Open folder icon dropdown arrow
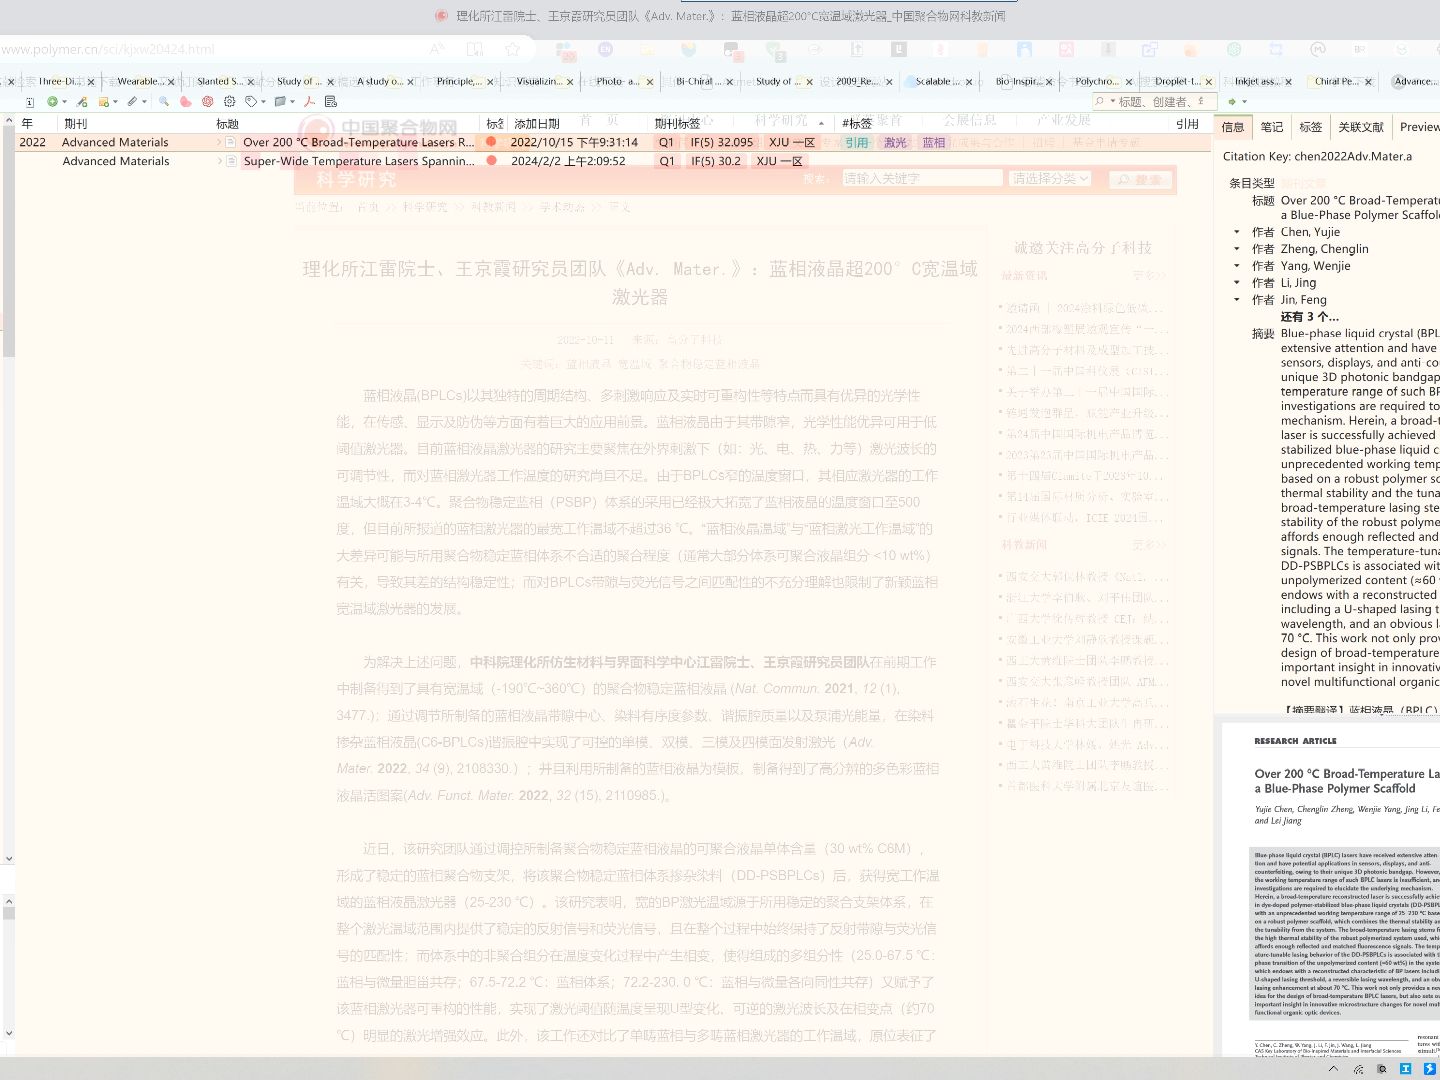 point(292,101)
